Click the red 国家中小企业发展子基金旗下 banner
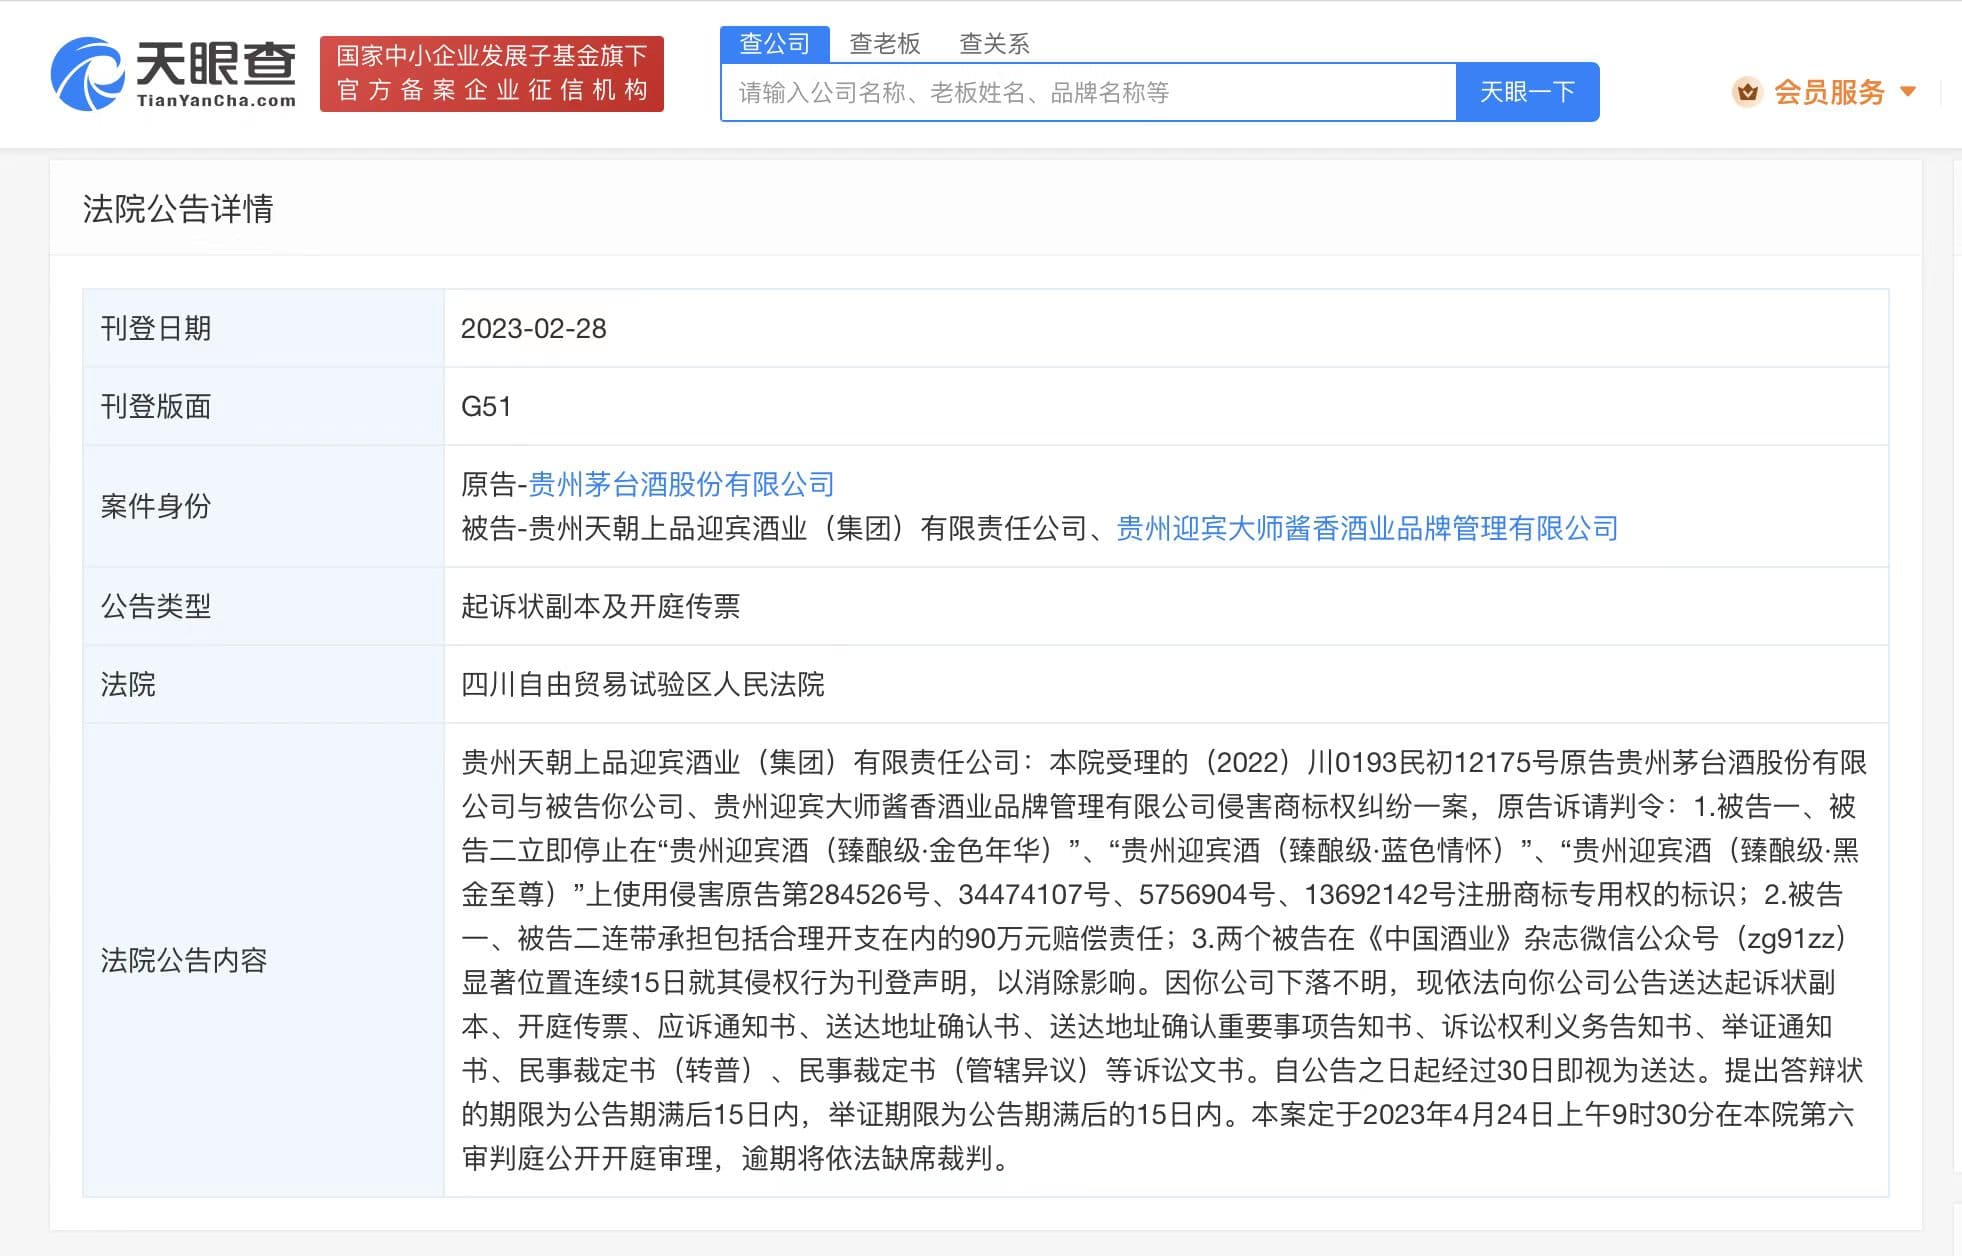 [x=491, y=73]
